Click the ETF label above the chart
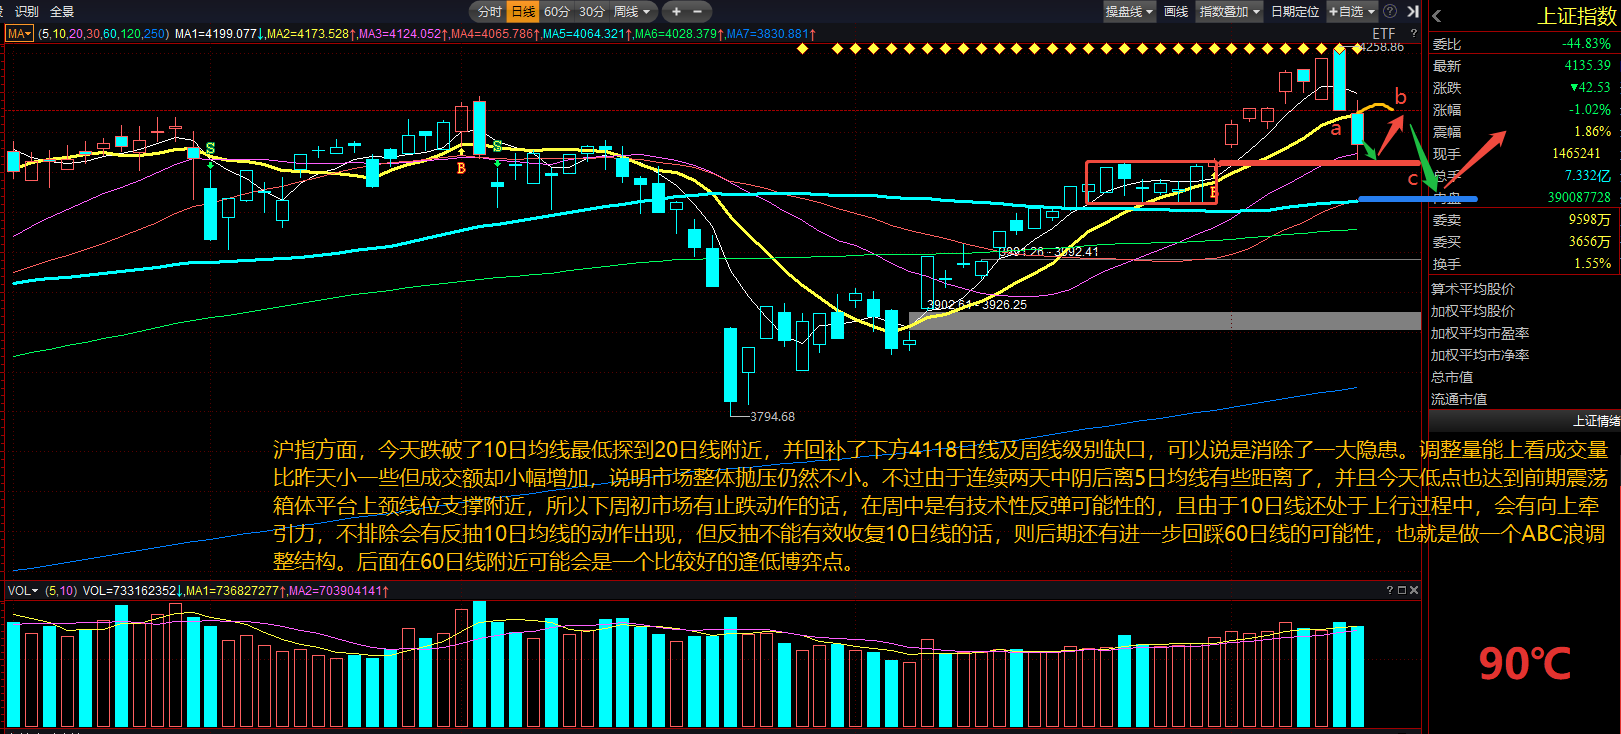The image size is (1621, 734). click(x=1383, y=33)
